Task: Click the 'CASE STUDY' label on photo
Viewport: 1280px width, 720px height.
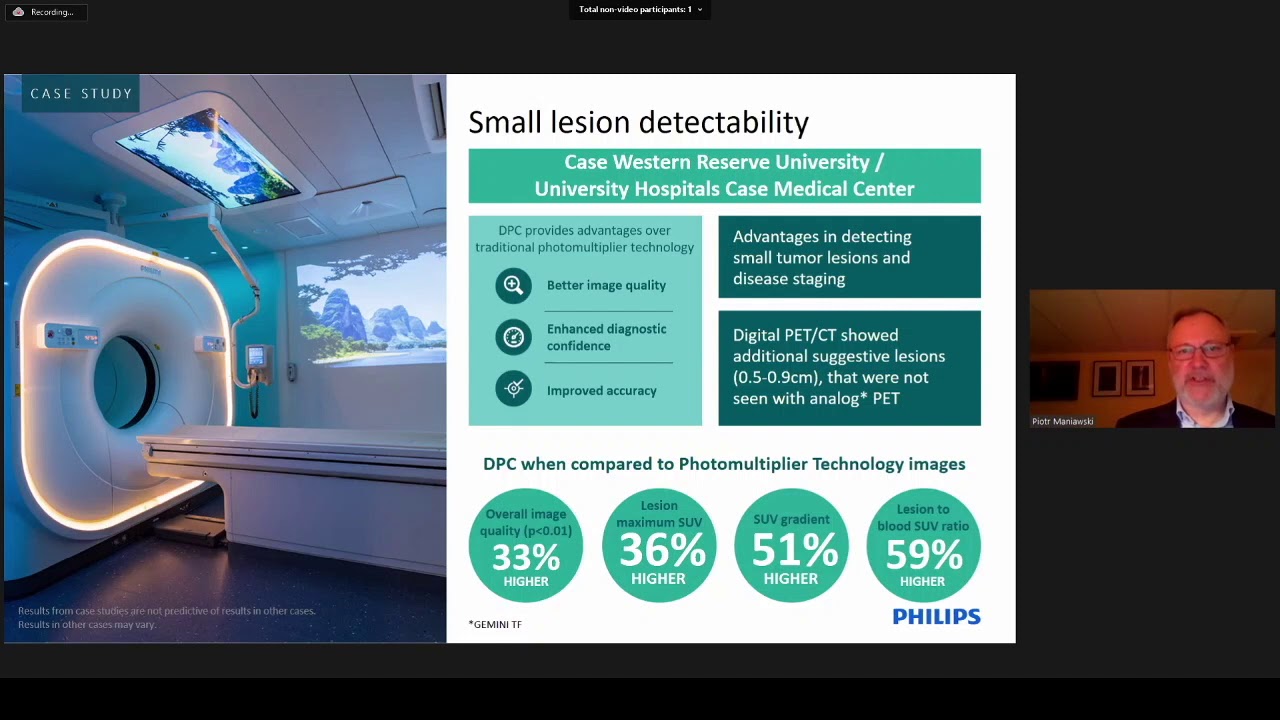Action: (x=81, y=94)
